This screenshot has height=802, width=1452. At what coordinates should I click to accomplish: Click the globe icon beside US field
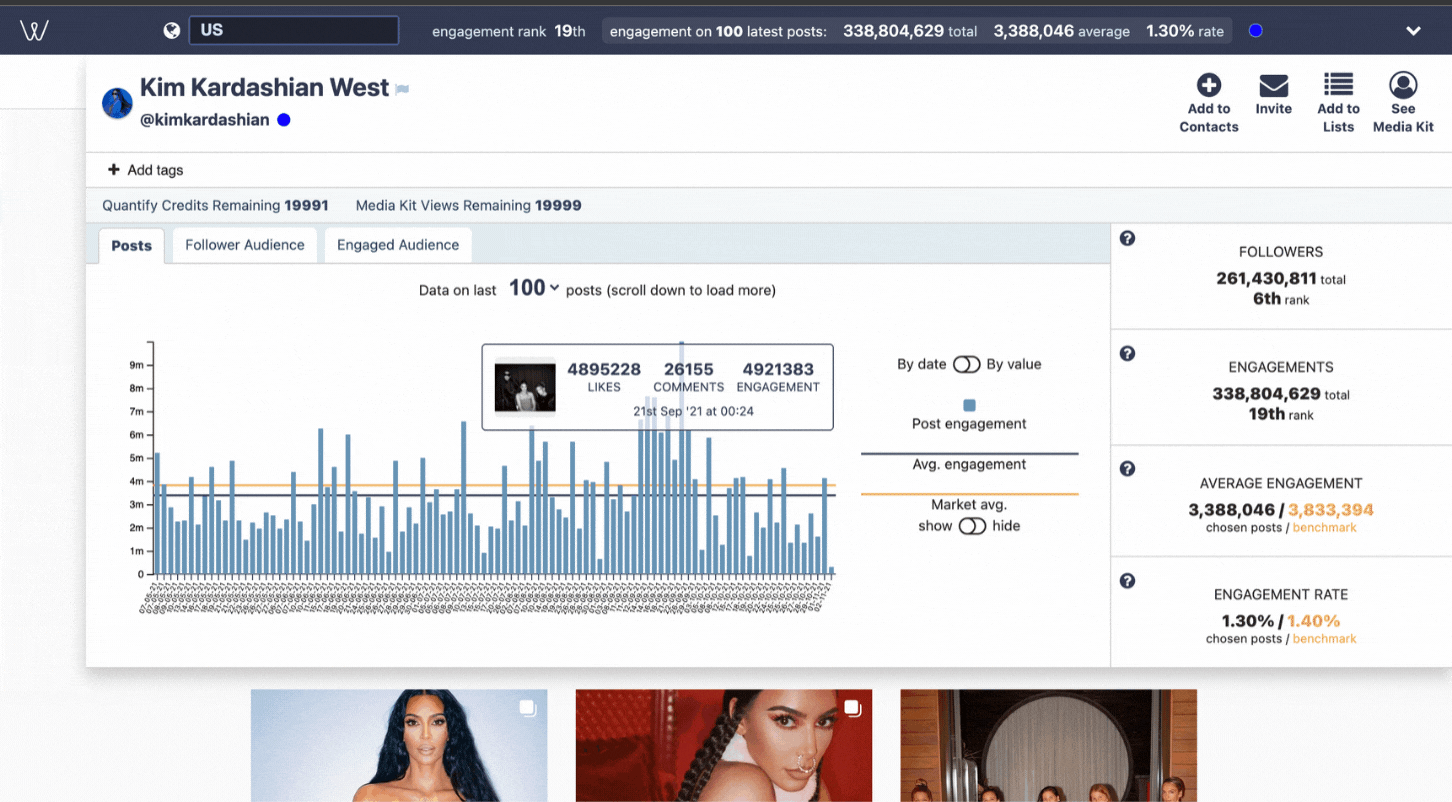(172, 31)
